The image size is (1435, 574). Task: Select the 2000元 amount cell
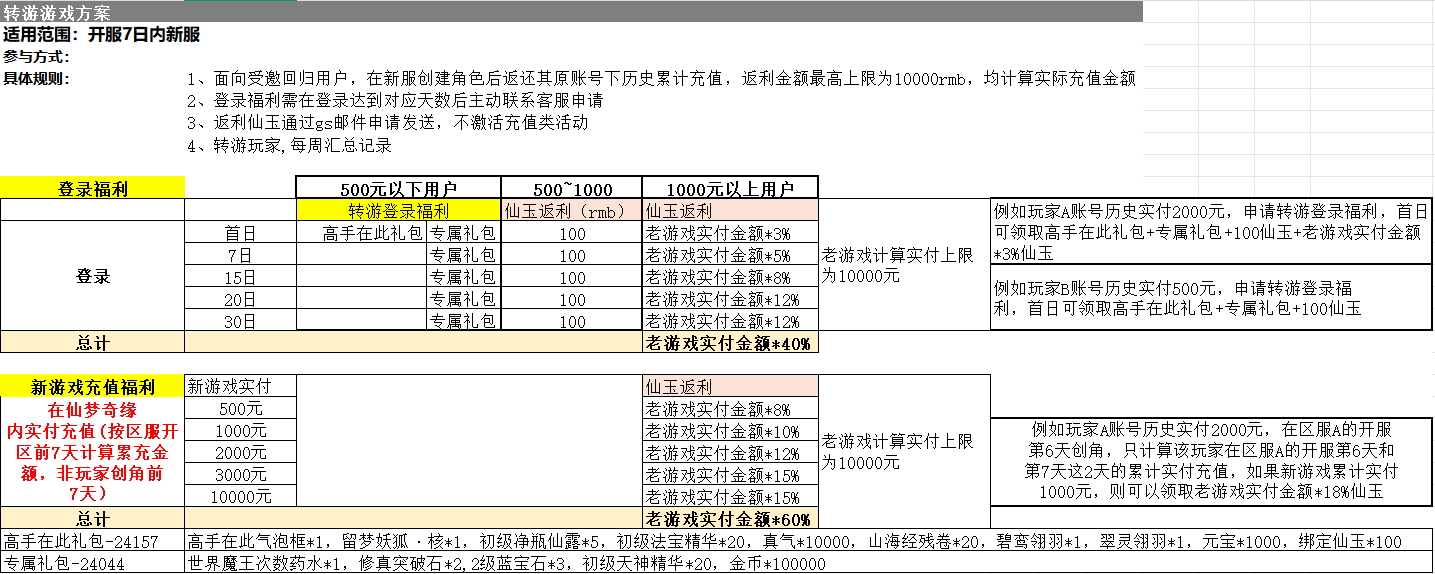(241, 453)
